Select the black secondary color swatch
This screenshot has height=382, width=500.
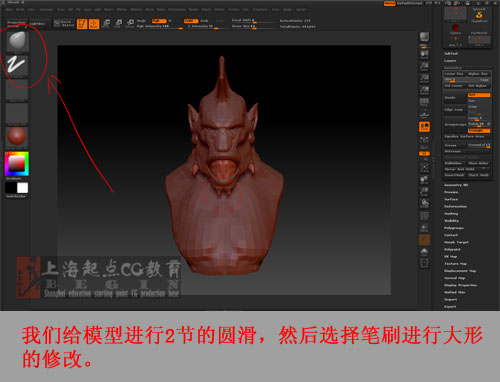coord(11,188)
